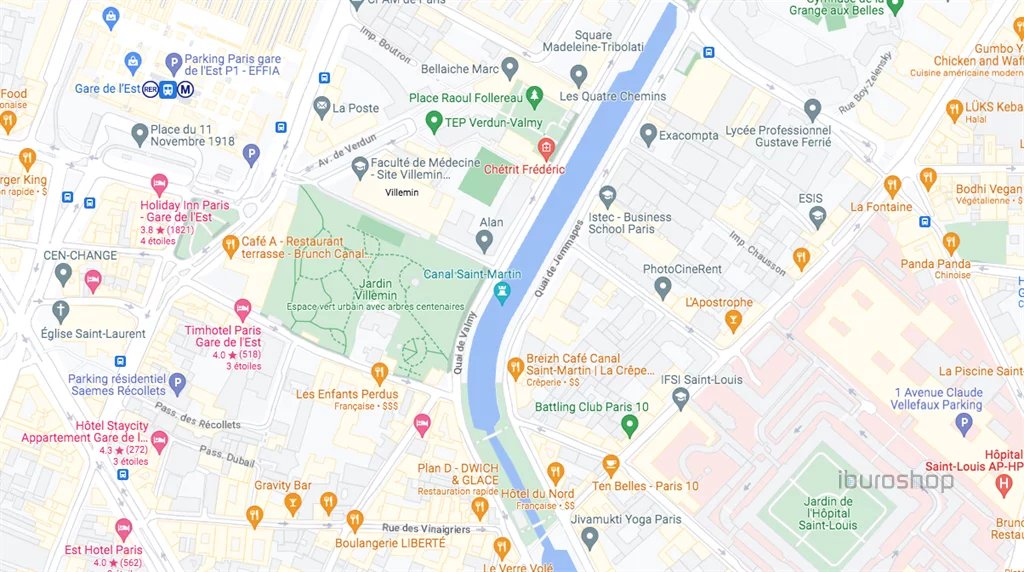1024x572 pixels.
Task: Select the Istec - Business School Paris label
Action: (630, 223)
